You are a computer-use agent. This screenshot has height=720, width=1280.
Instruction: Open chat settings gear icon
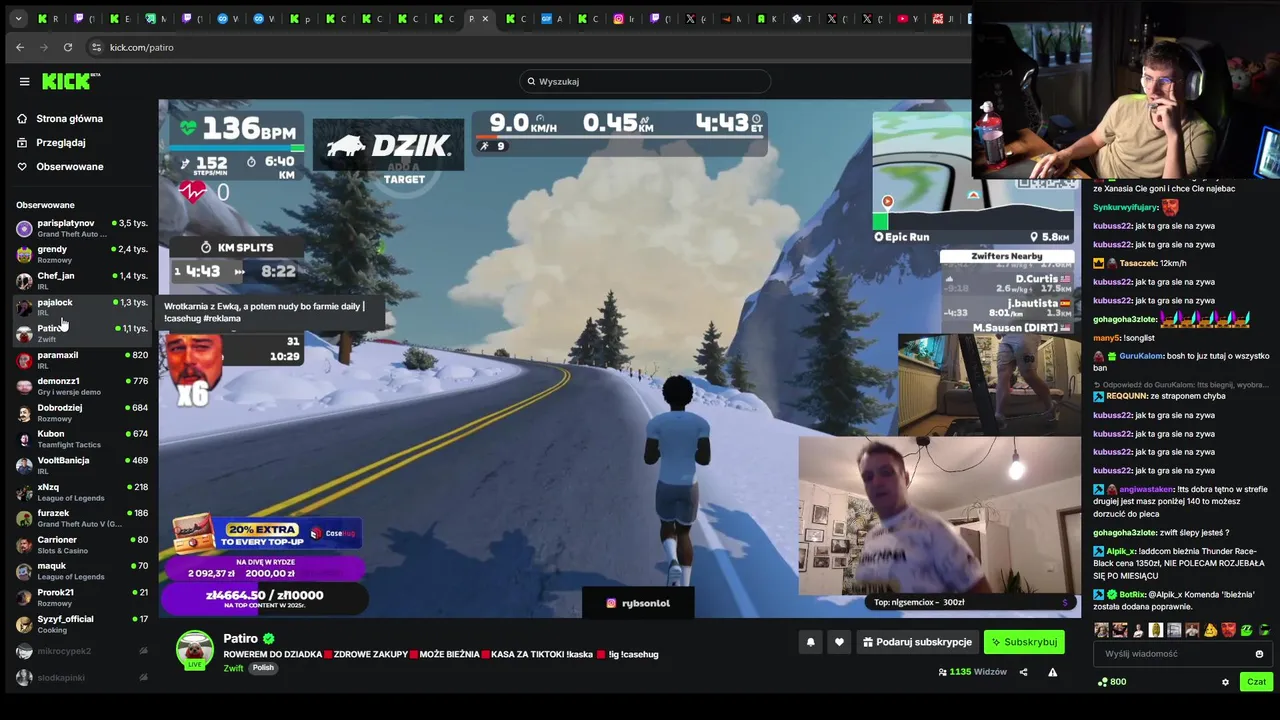1225,682
